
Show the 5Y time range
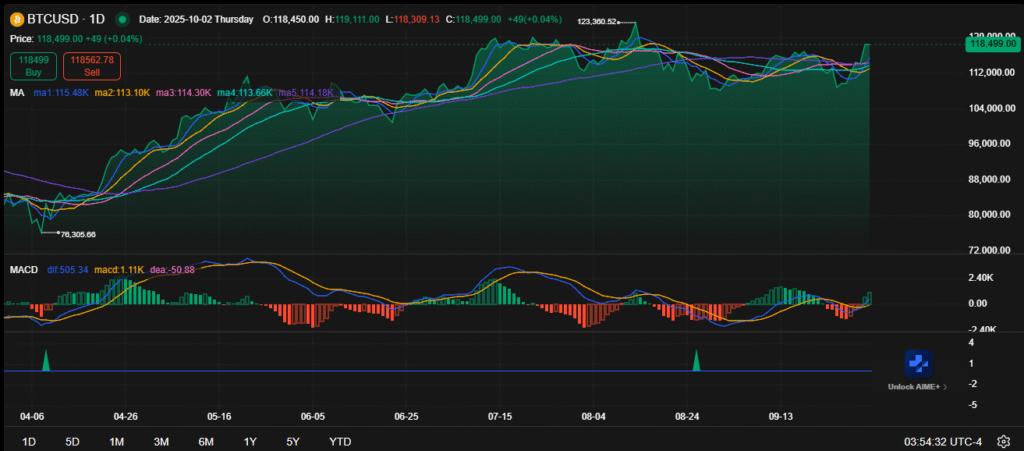(293, 441)
